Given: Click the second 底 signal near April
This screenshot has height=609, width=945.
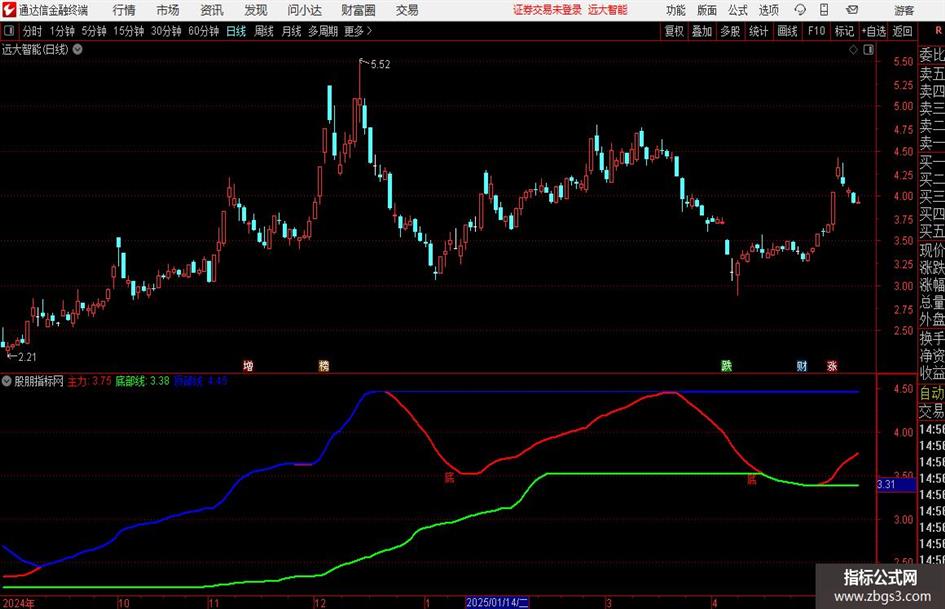Looking at the screenshot, I should 752,479.
